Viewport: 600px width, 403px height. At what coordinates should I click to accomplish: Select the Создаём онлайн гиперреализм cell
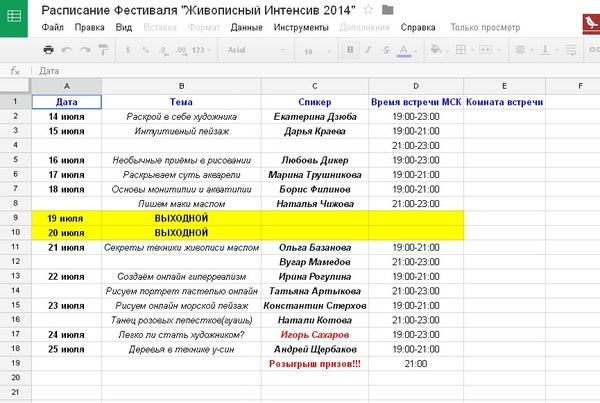pos(181,277)
